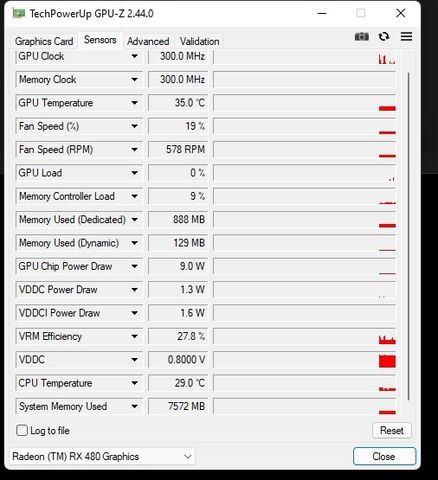
Task: Click the 888 MB dedicated memory value
Action: click(x=178, y=219)
